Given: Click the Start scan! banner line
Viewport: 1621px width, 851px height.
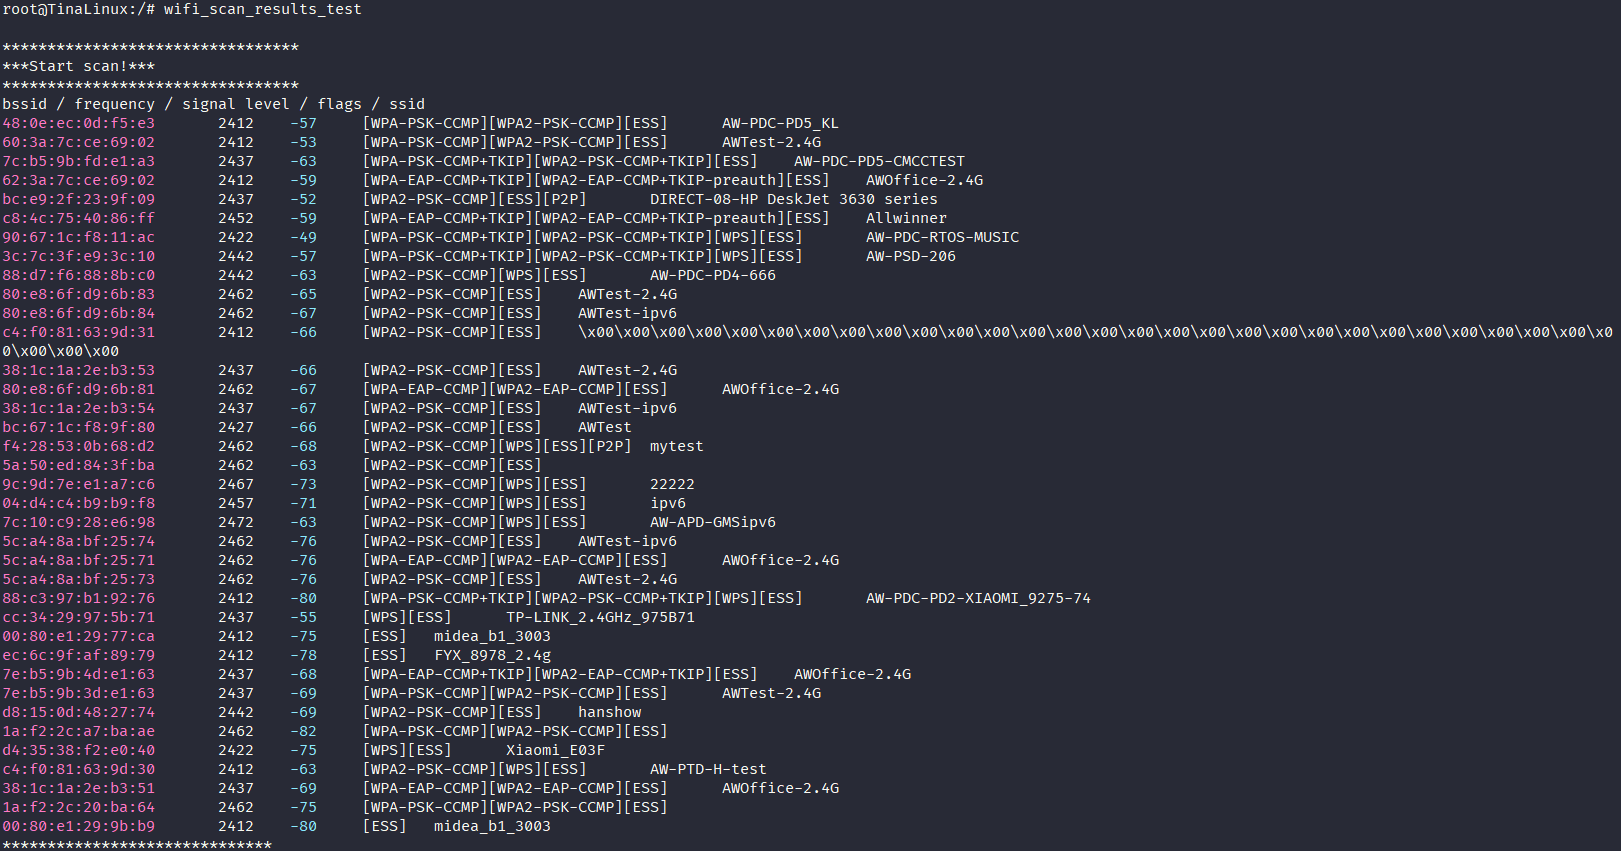Looking at the screenshot, I should 79,66.
